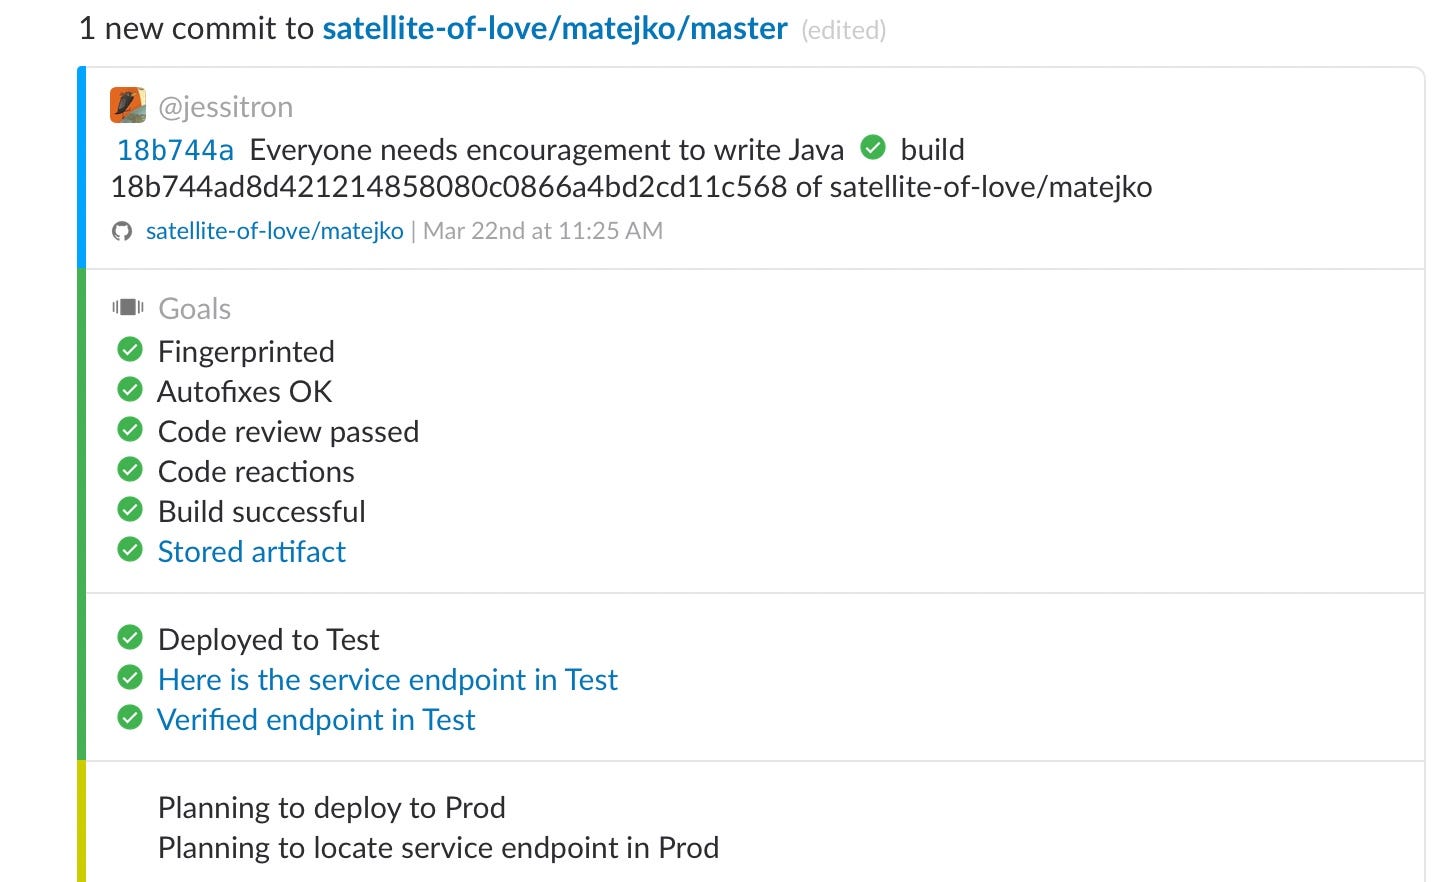Click the Deployed to Test check icon
1435x882 pixels.
tap(130, 637)
